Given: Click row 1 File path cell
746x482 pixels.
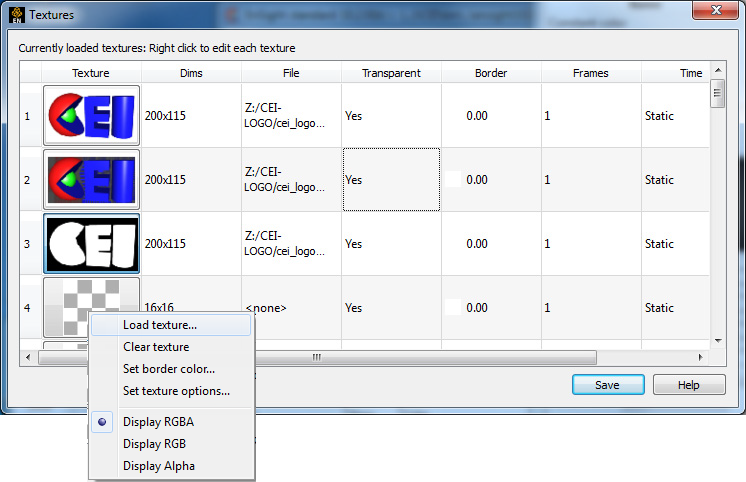Looking at the screenshot, I should (x=291, y=115).
